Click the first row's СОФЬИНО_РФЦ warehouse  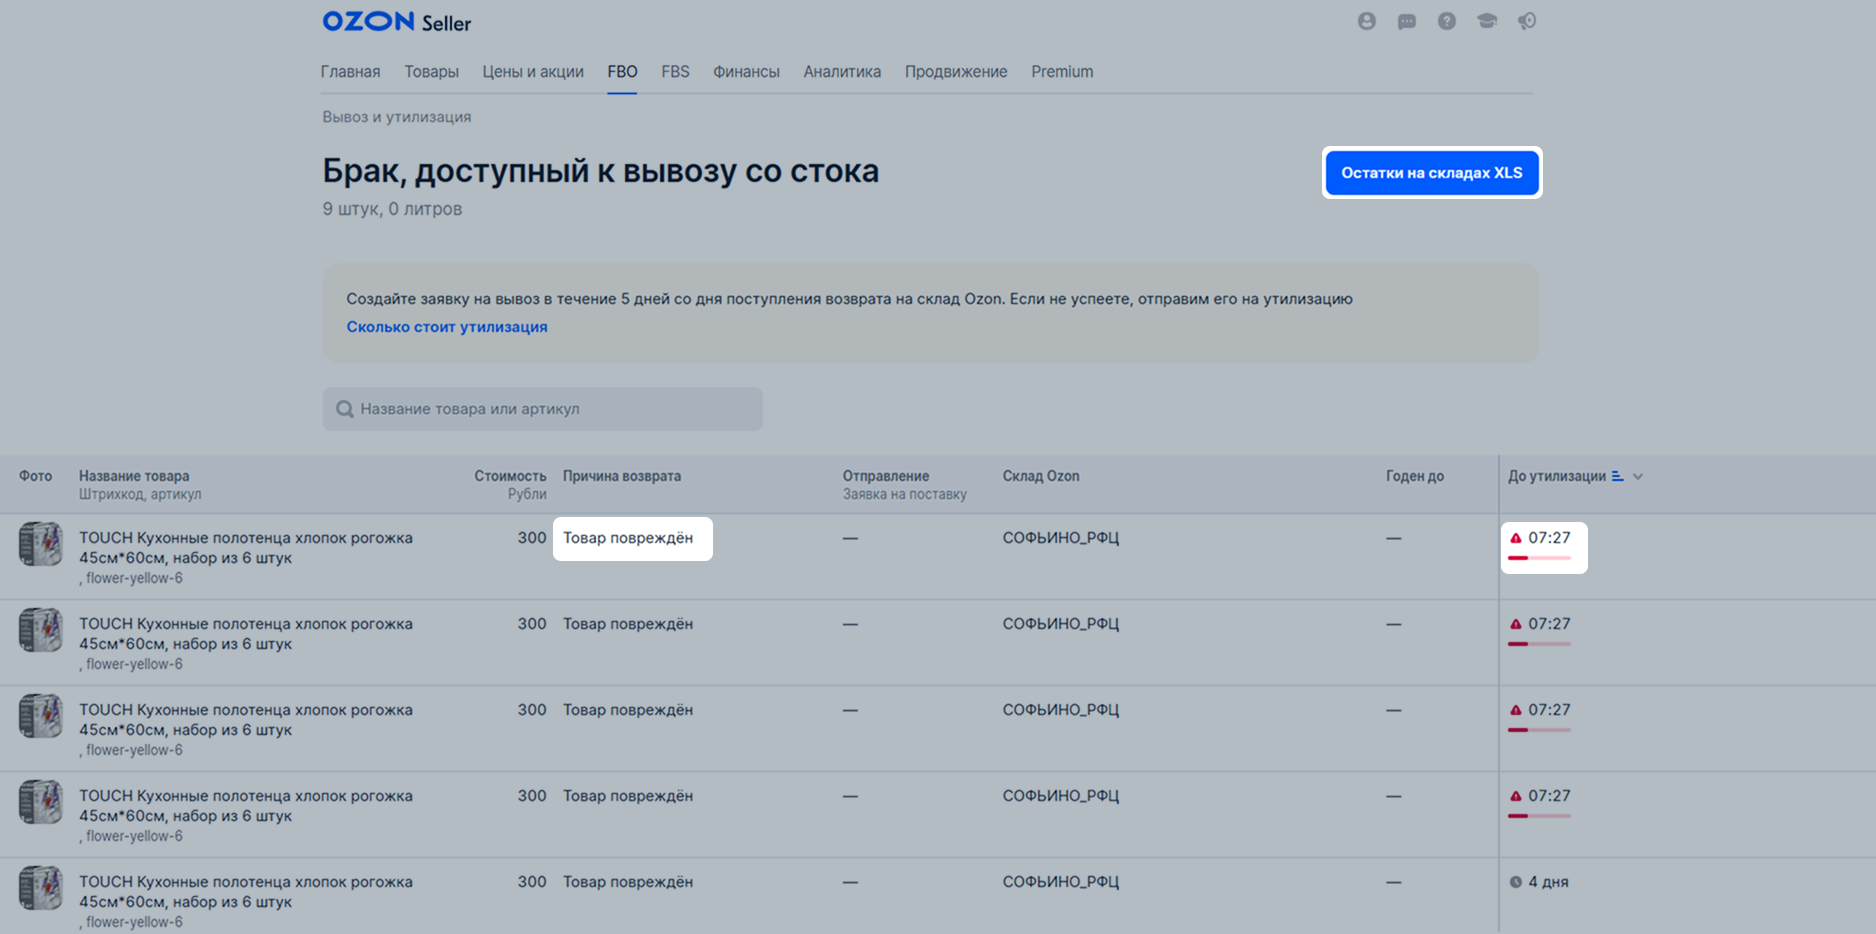pyautogui.click(x=1061, y=538)
